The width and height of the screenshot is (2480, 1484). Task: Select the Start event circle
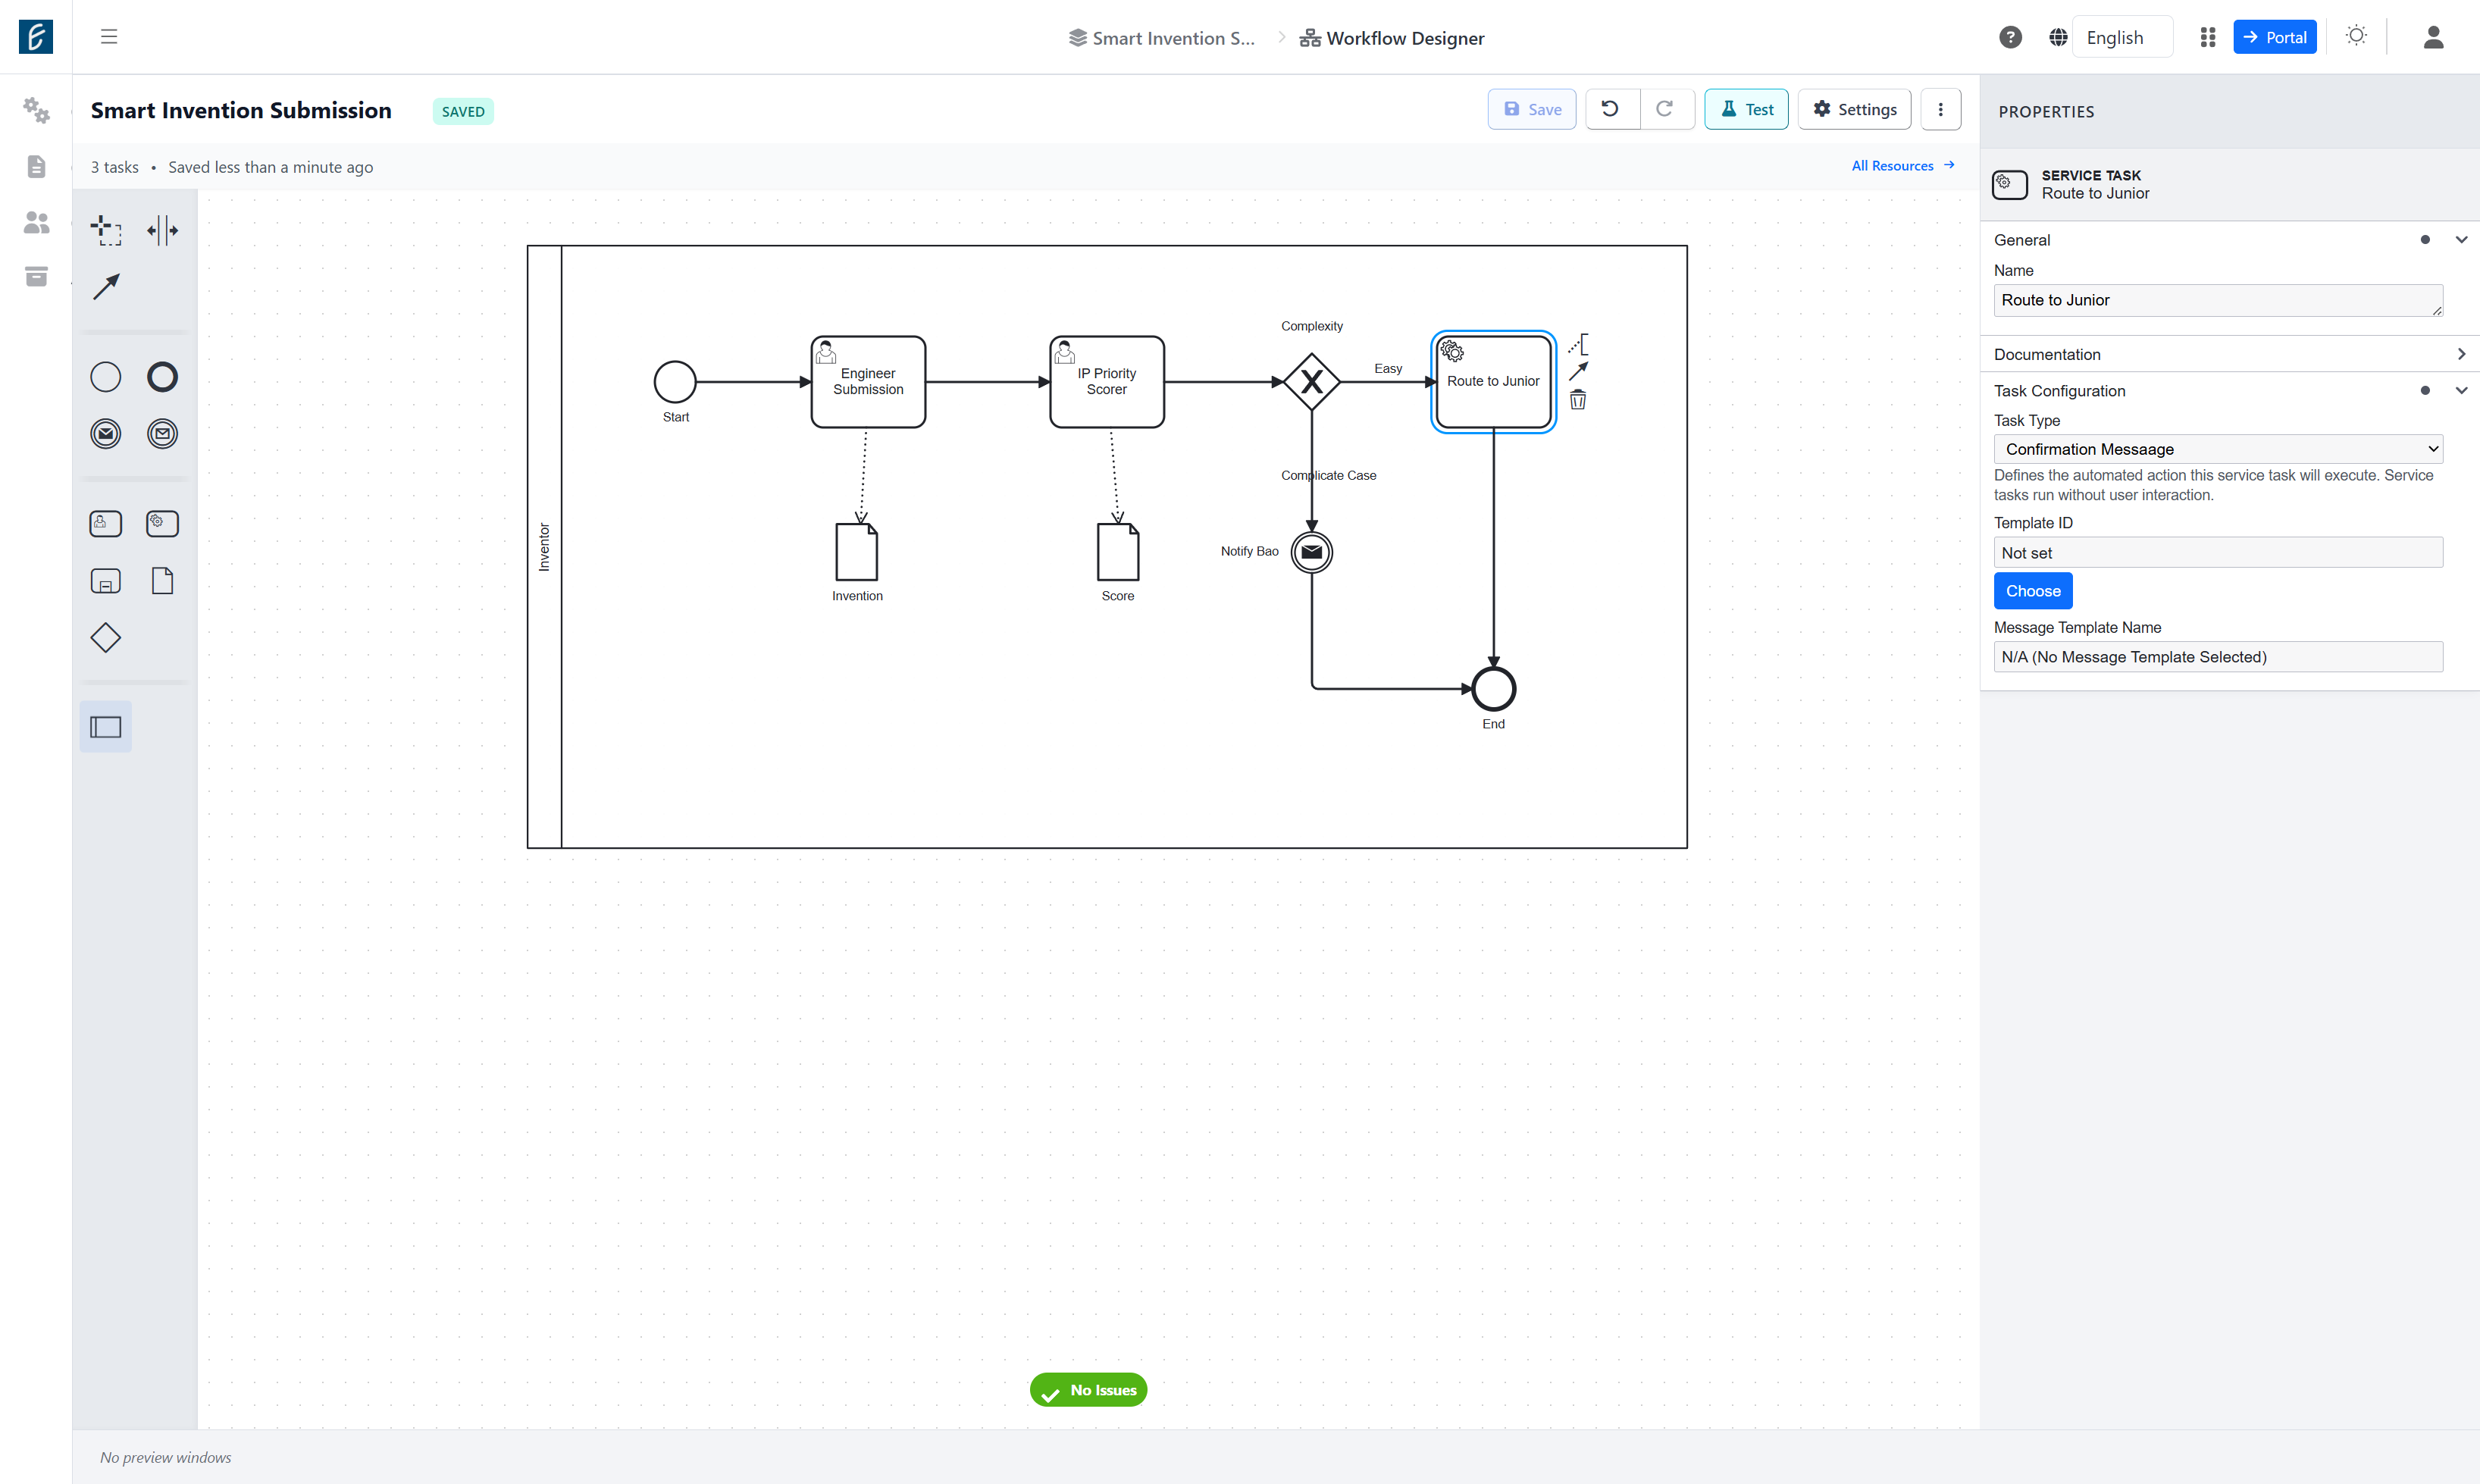click(x=675, y=382)
